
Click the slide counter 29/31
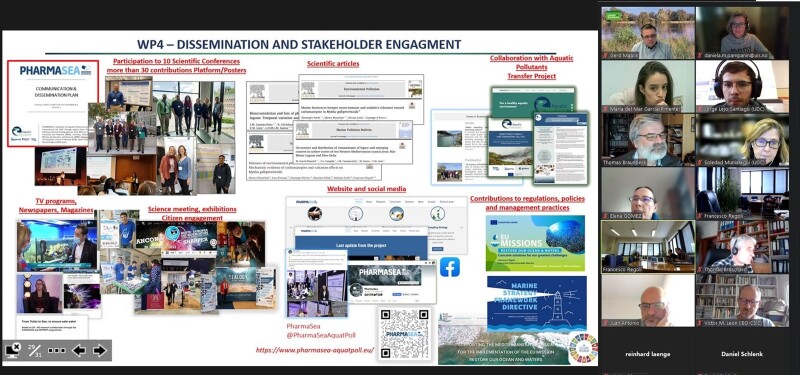click(35, 351)
